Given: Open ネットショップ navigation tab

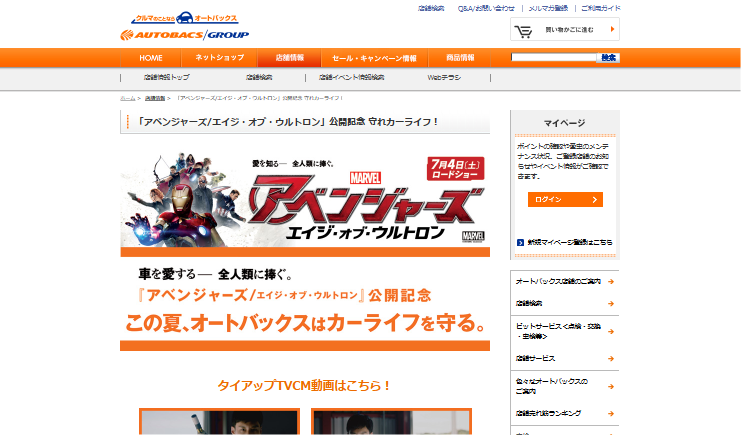Looking at the screenshot, I should click(220, 58).
